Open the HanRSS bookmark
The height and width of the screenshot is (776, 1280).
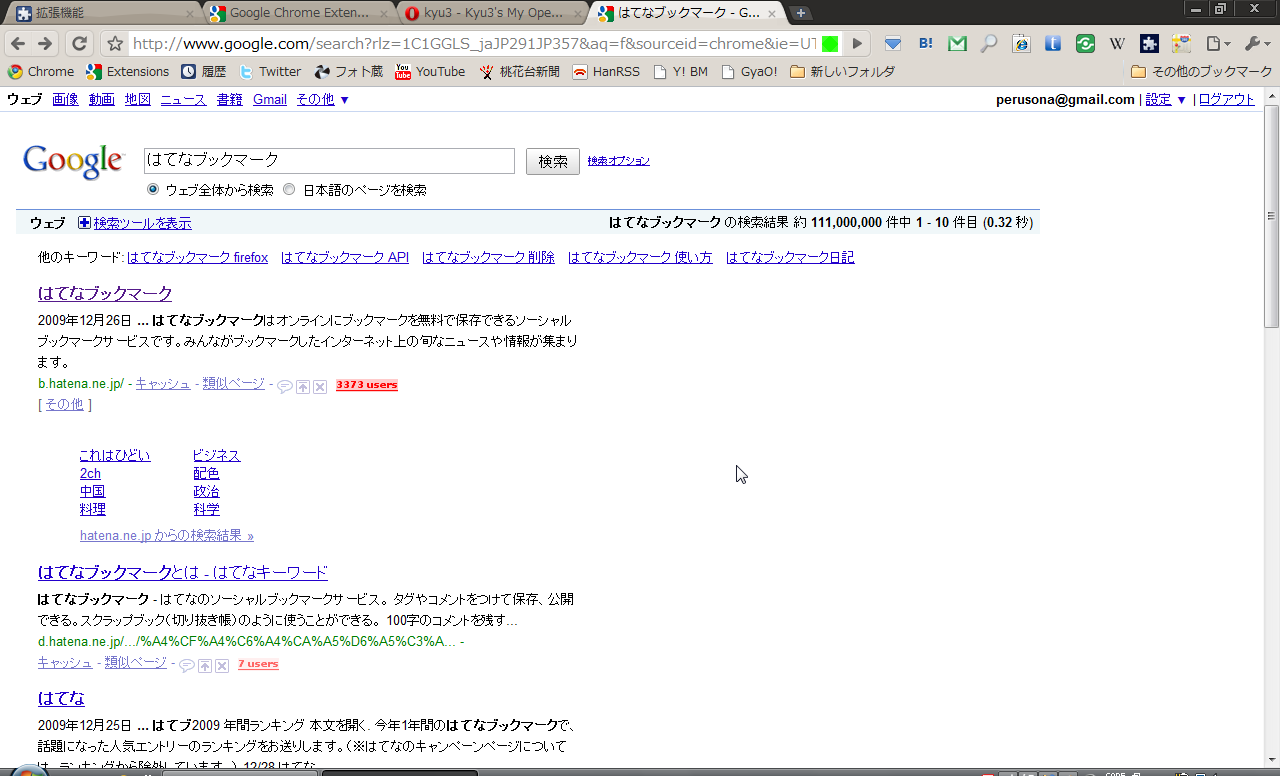pyautogui.click(x=606, y=72)
